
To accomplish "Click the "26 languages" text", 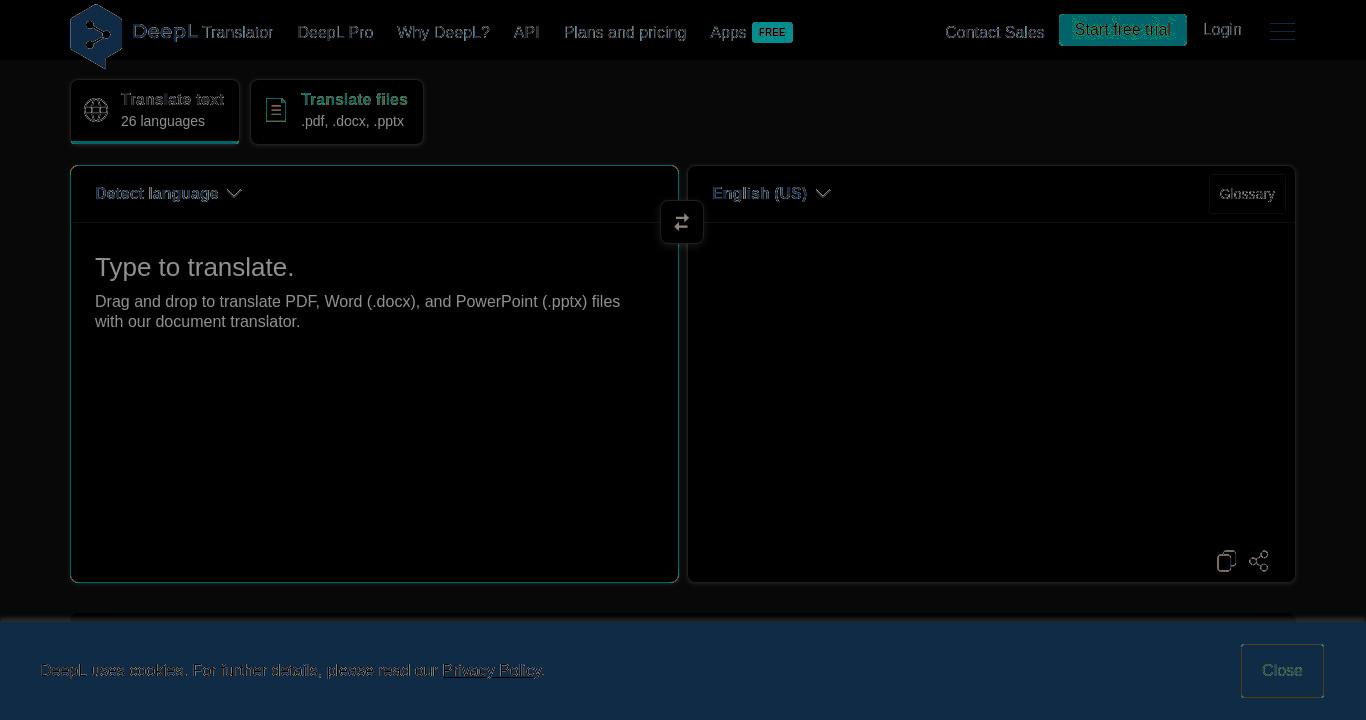I will pyautogui.click(x=163, y=121).
